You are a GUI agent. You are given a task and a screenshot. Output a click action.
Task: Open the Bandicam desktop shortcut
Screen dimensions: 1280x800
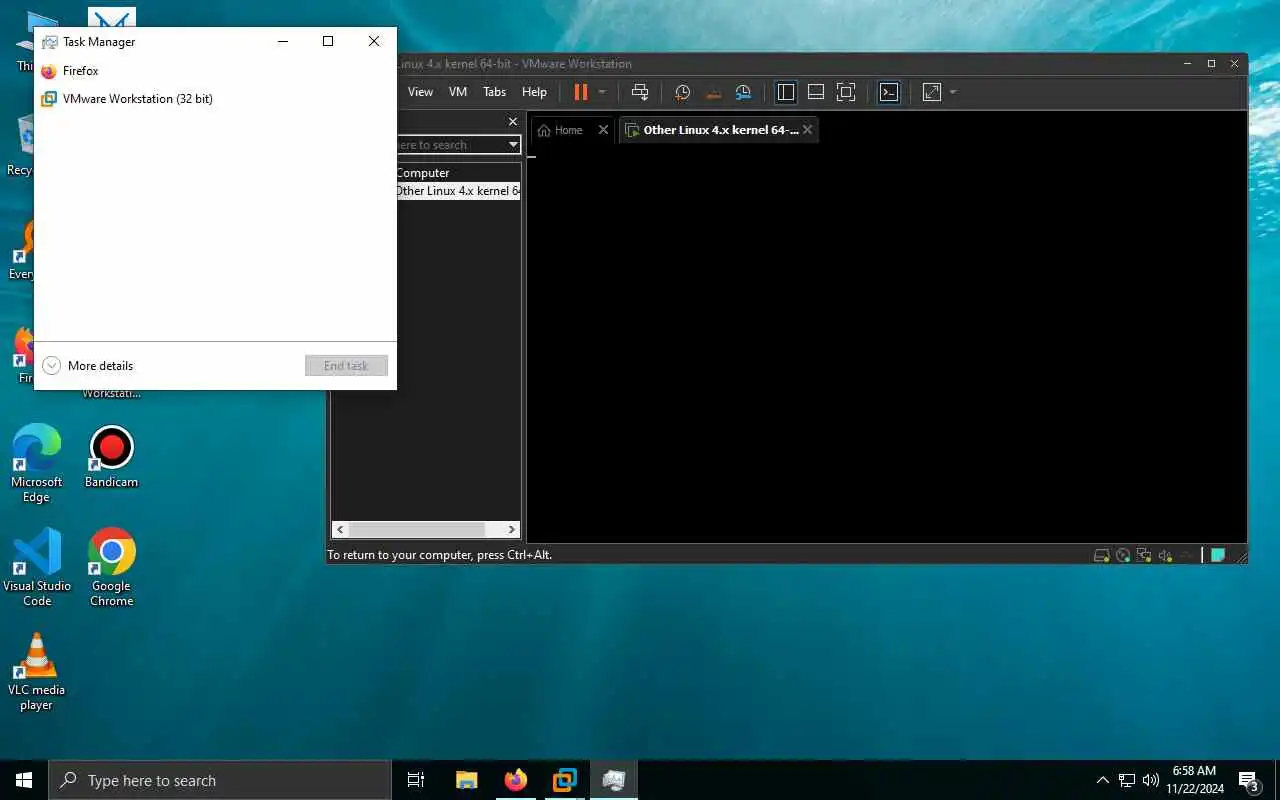coord(111,458)
